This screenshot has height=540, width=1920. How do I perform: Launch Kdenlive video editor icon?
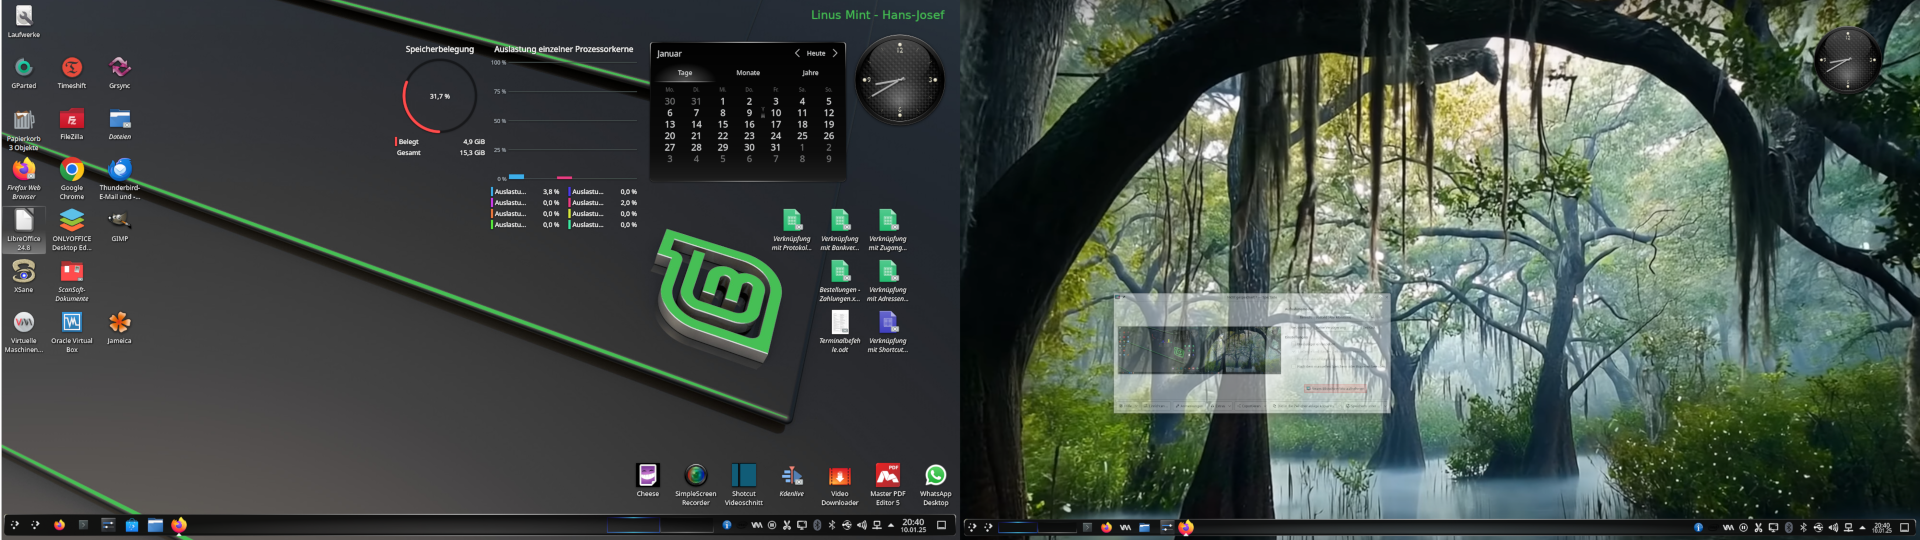click(792, 476)
